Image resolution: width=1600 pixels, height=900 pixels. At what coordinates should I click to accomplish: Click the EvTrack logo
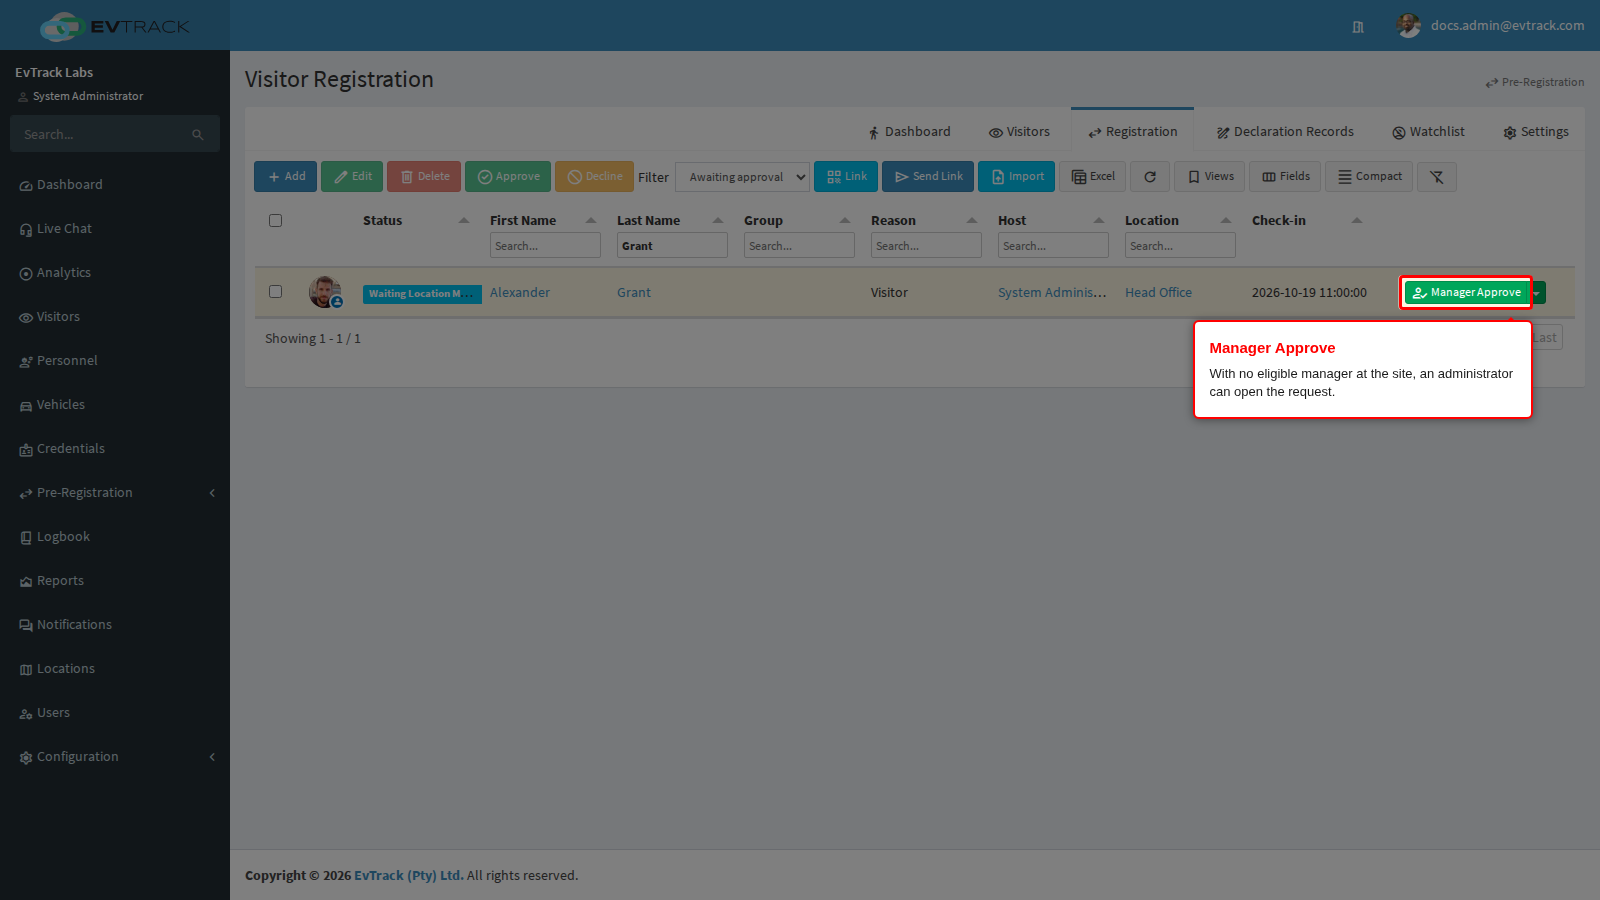(114, 26)
